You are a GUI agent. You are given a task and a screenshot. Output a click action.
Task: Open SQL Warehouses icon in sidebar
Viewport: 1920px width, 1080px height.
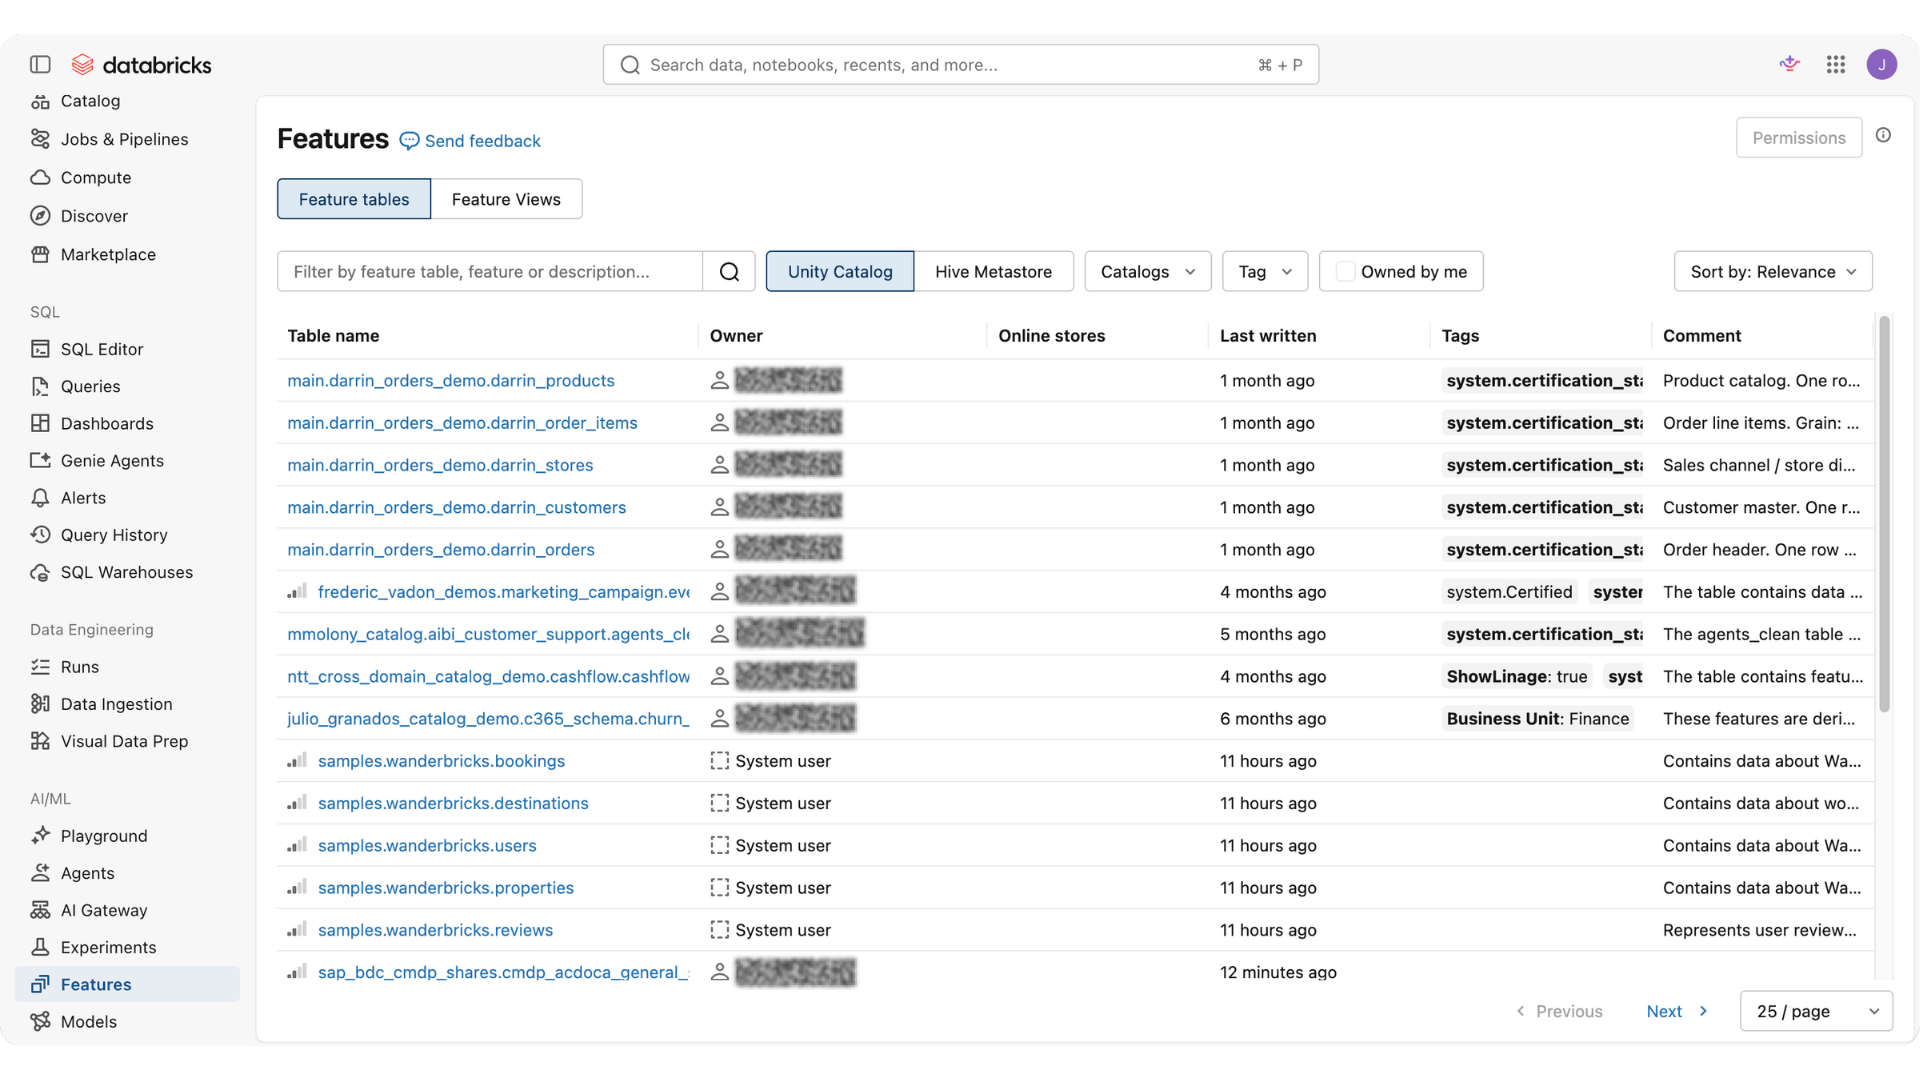tap(40, 572)
